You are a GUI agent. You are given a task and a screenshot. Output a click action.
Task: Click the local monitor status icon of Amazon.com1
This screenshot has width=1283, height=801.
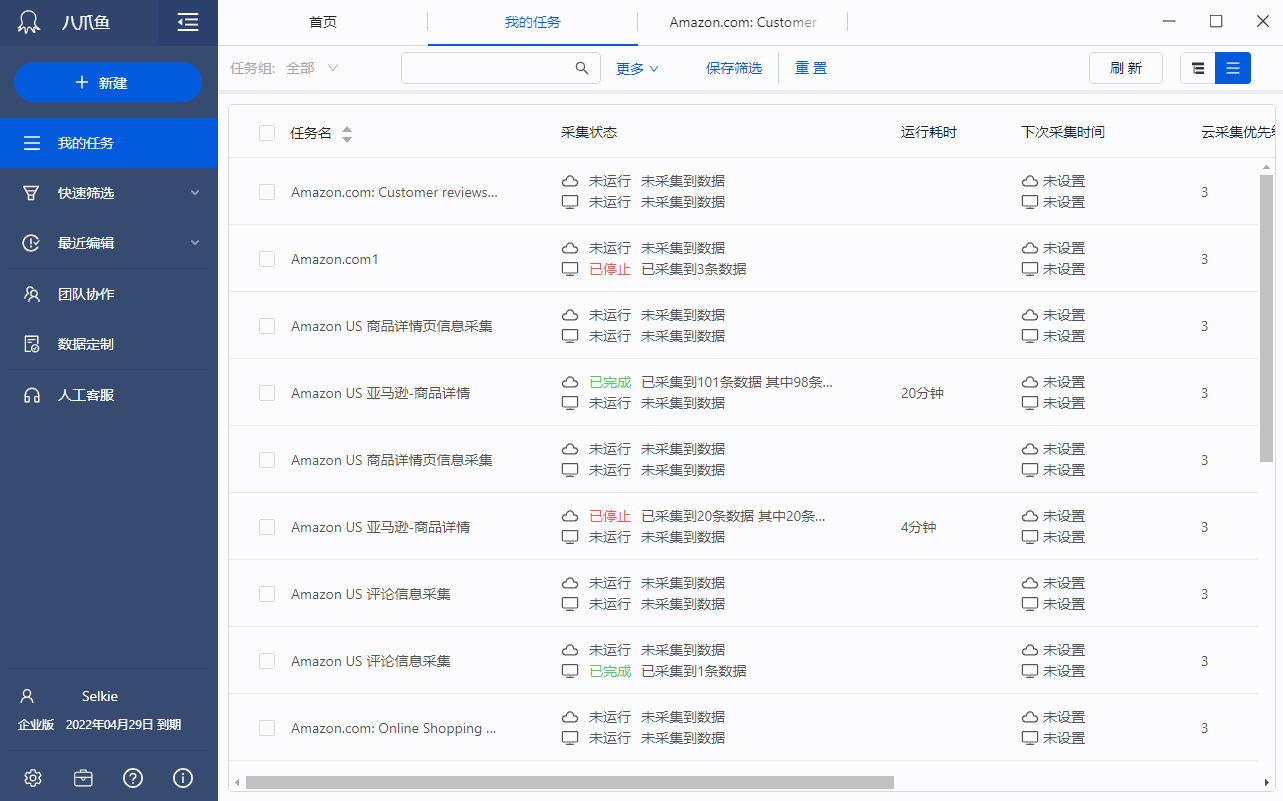[x=570, y=269]
